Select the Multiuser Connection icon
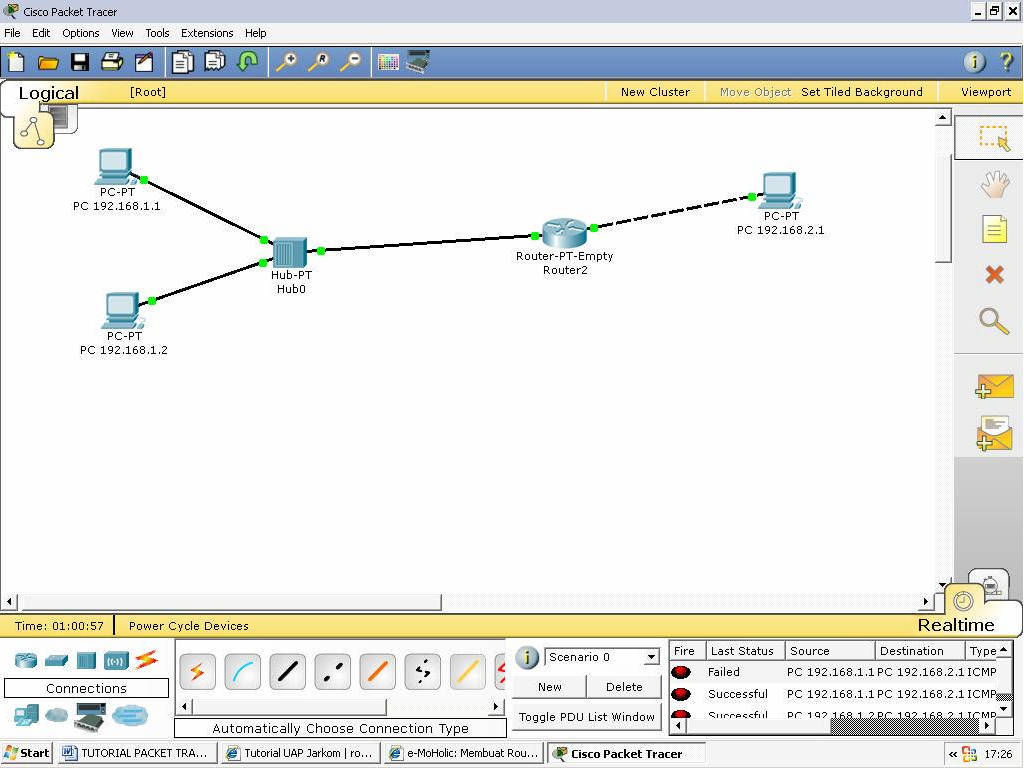 point(130,716)
